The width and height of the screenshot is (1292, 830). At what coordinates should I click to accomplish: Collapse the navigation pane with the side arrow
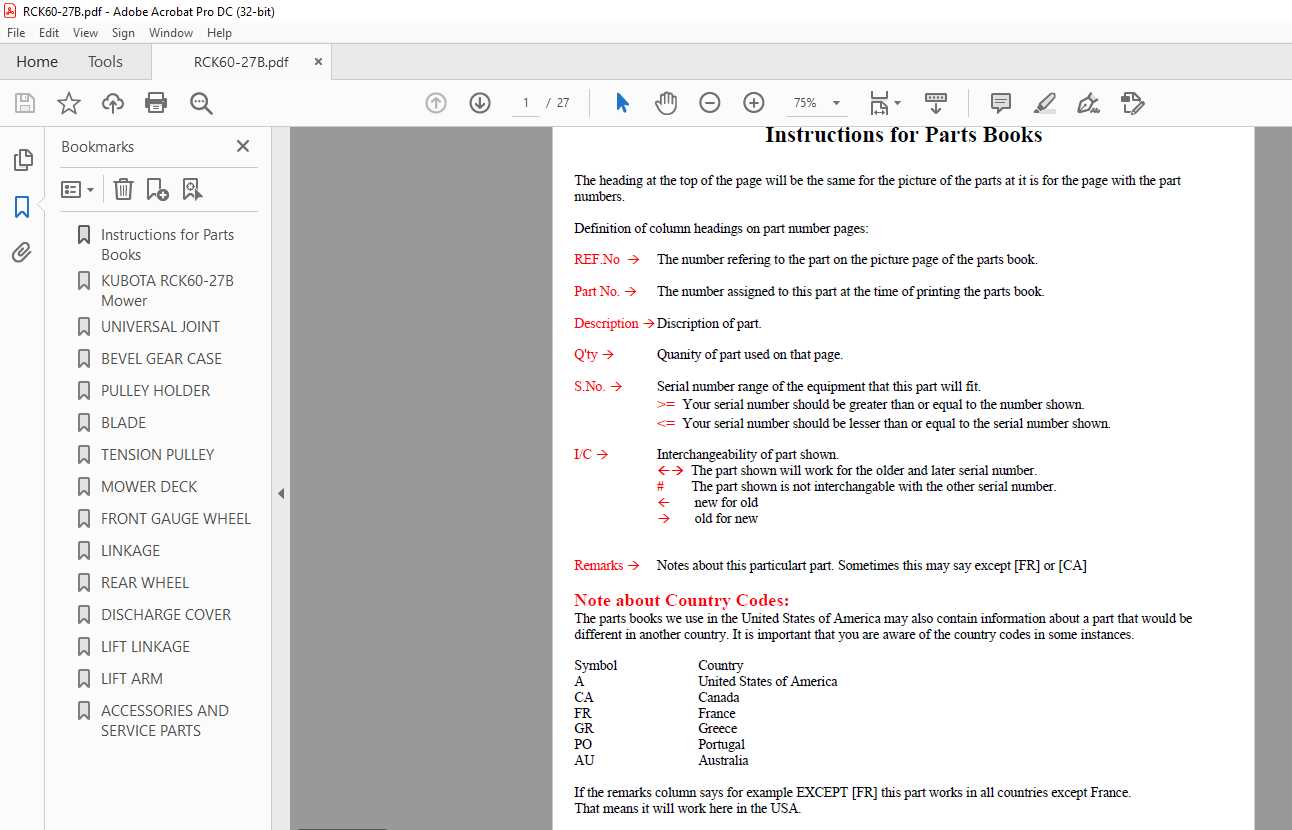click(281, 494)
